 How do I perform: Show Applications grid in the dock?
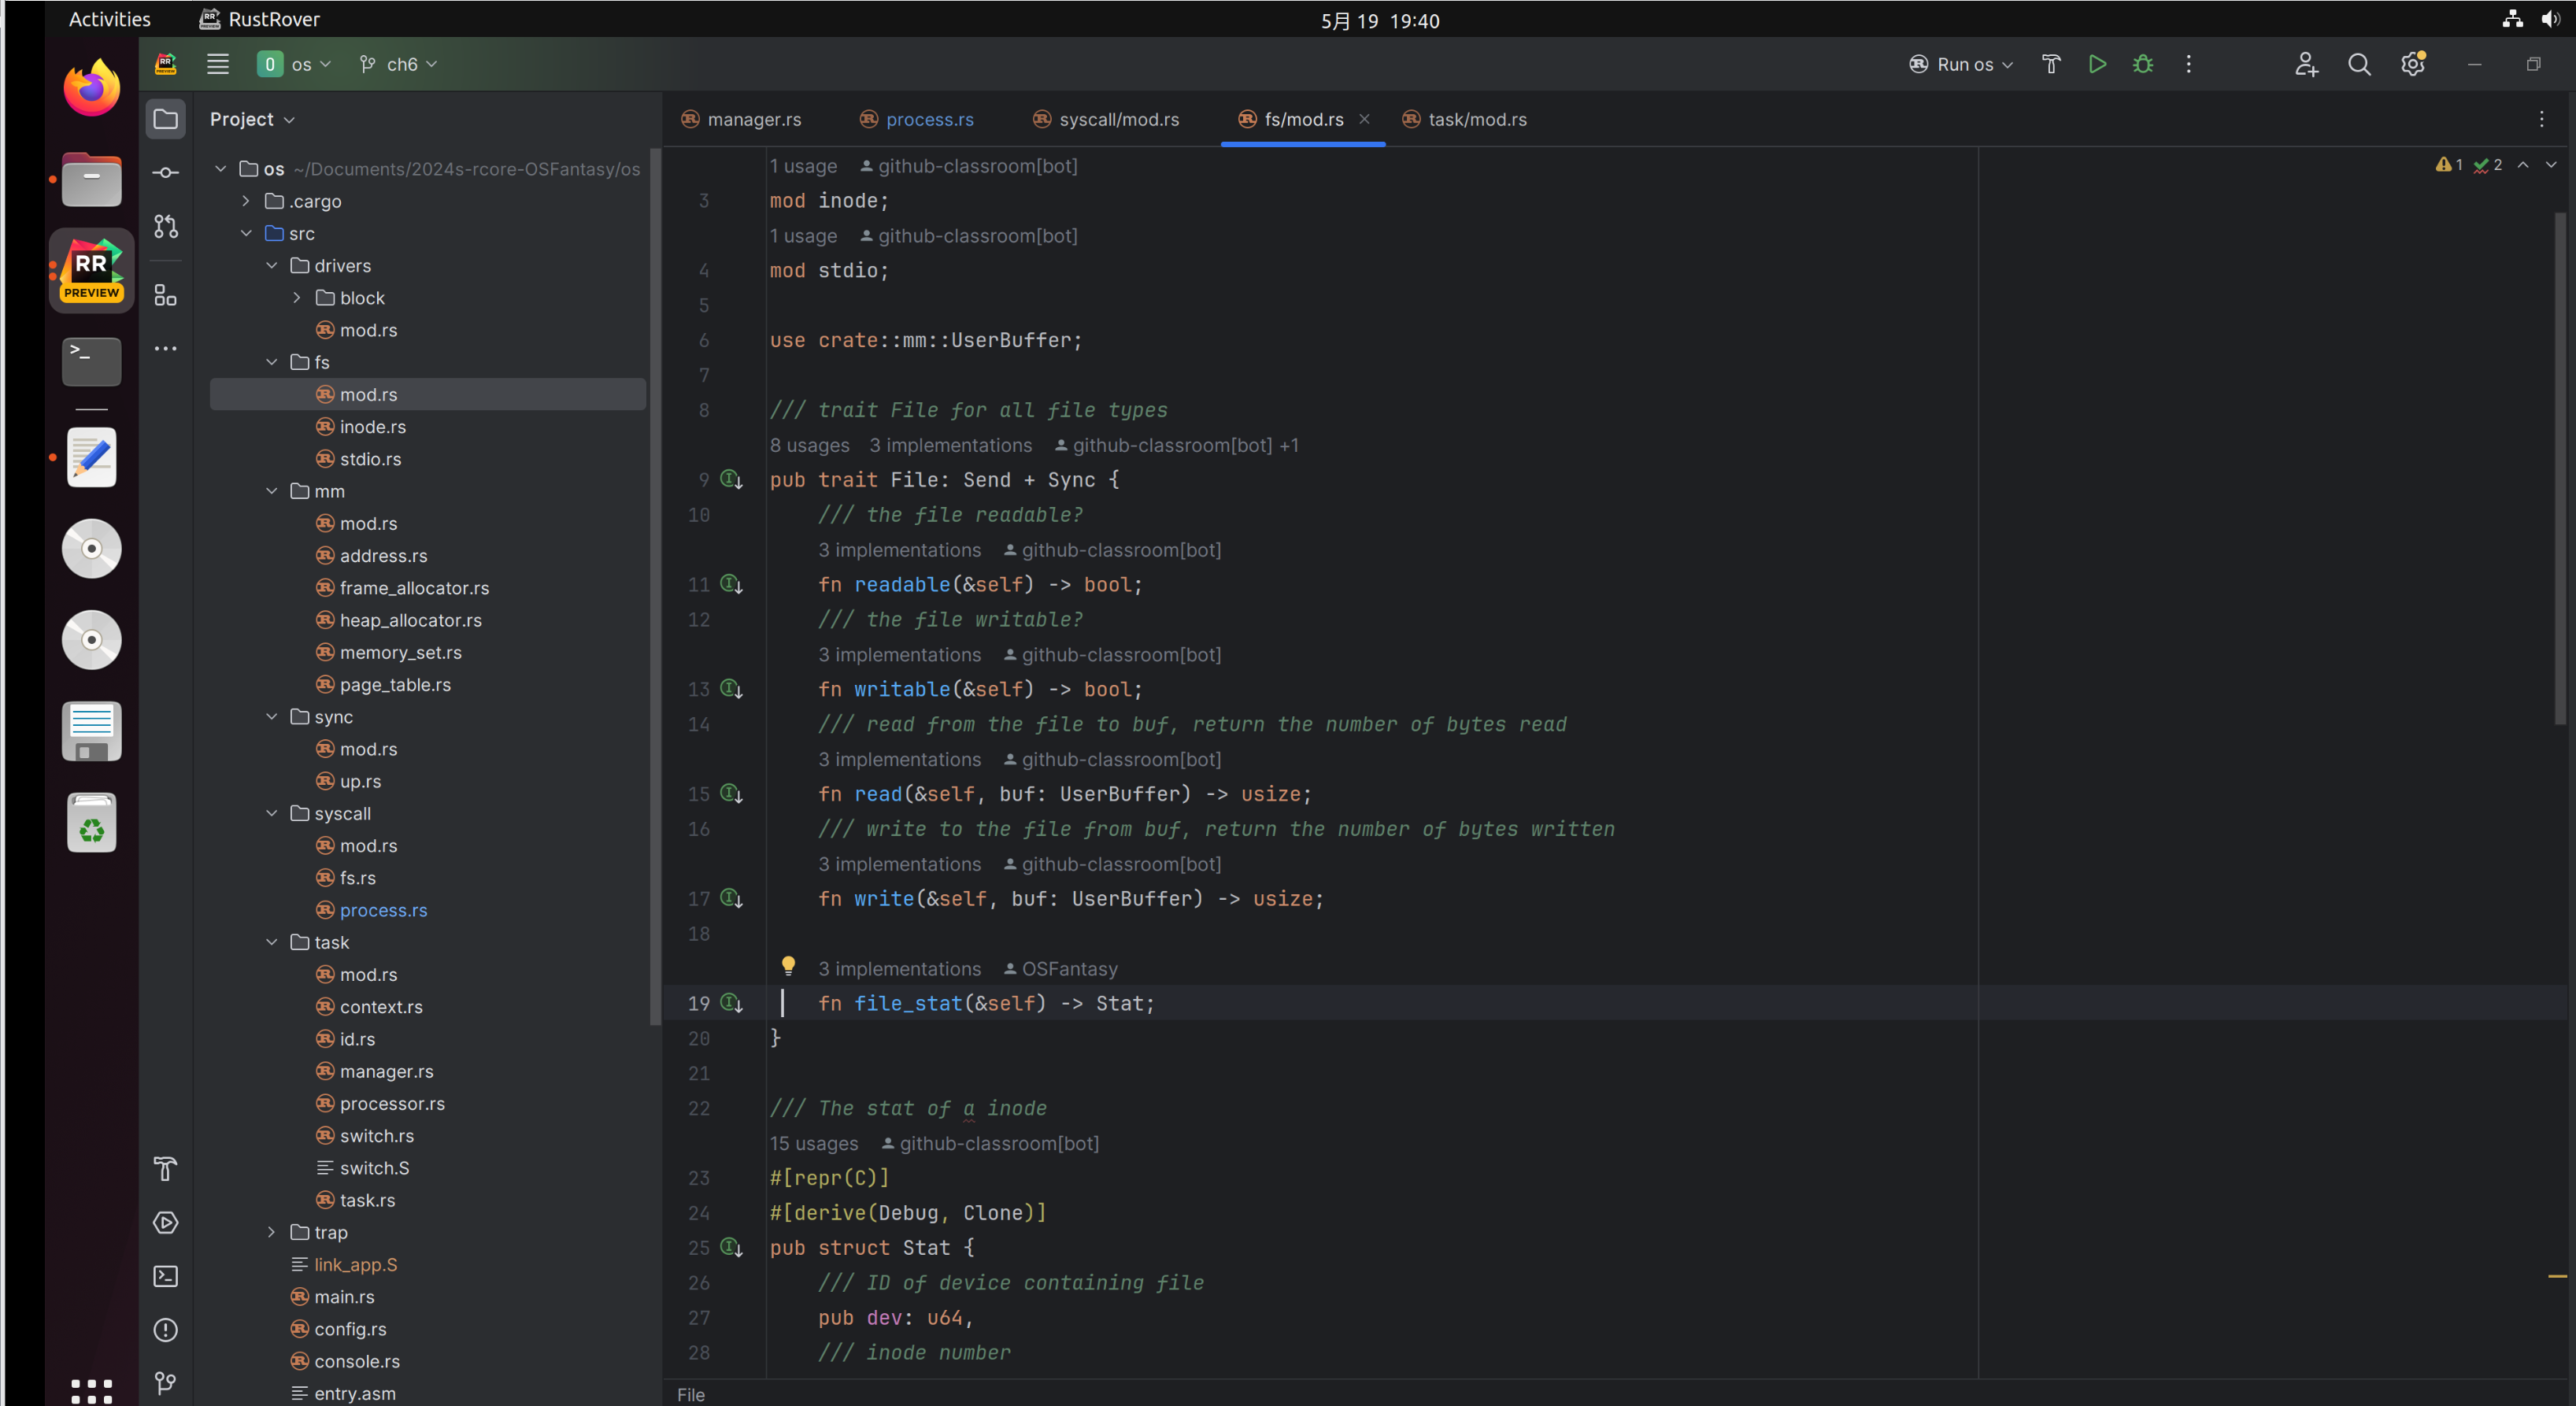click(x=91, y=1390)
